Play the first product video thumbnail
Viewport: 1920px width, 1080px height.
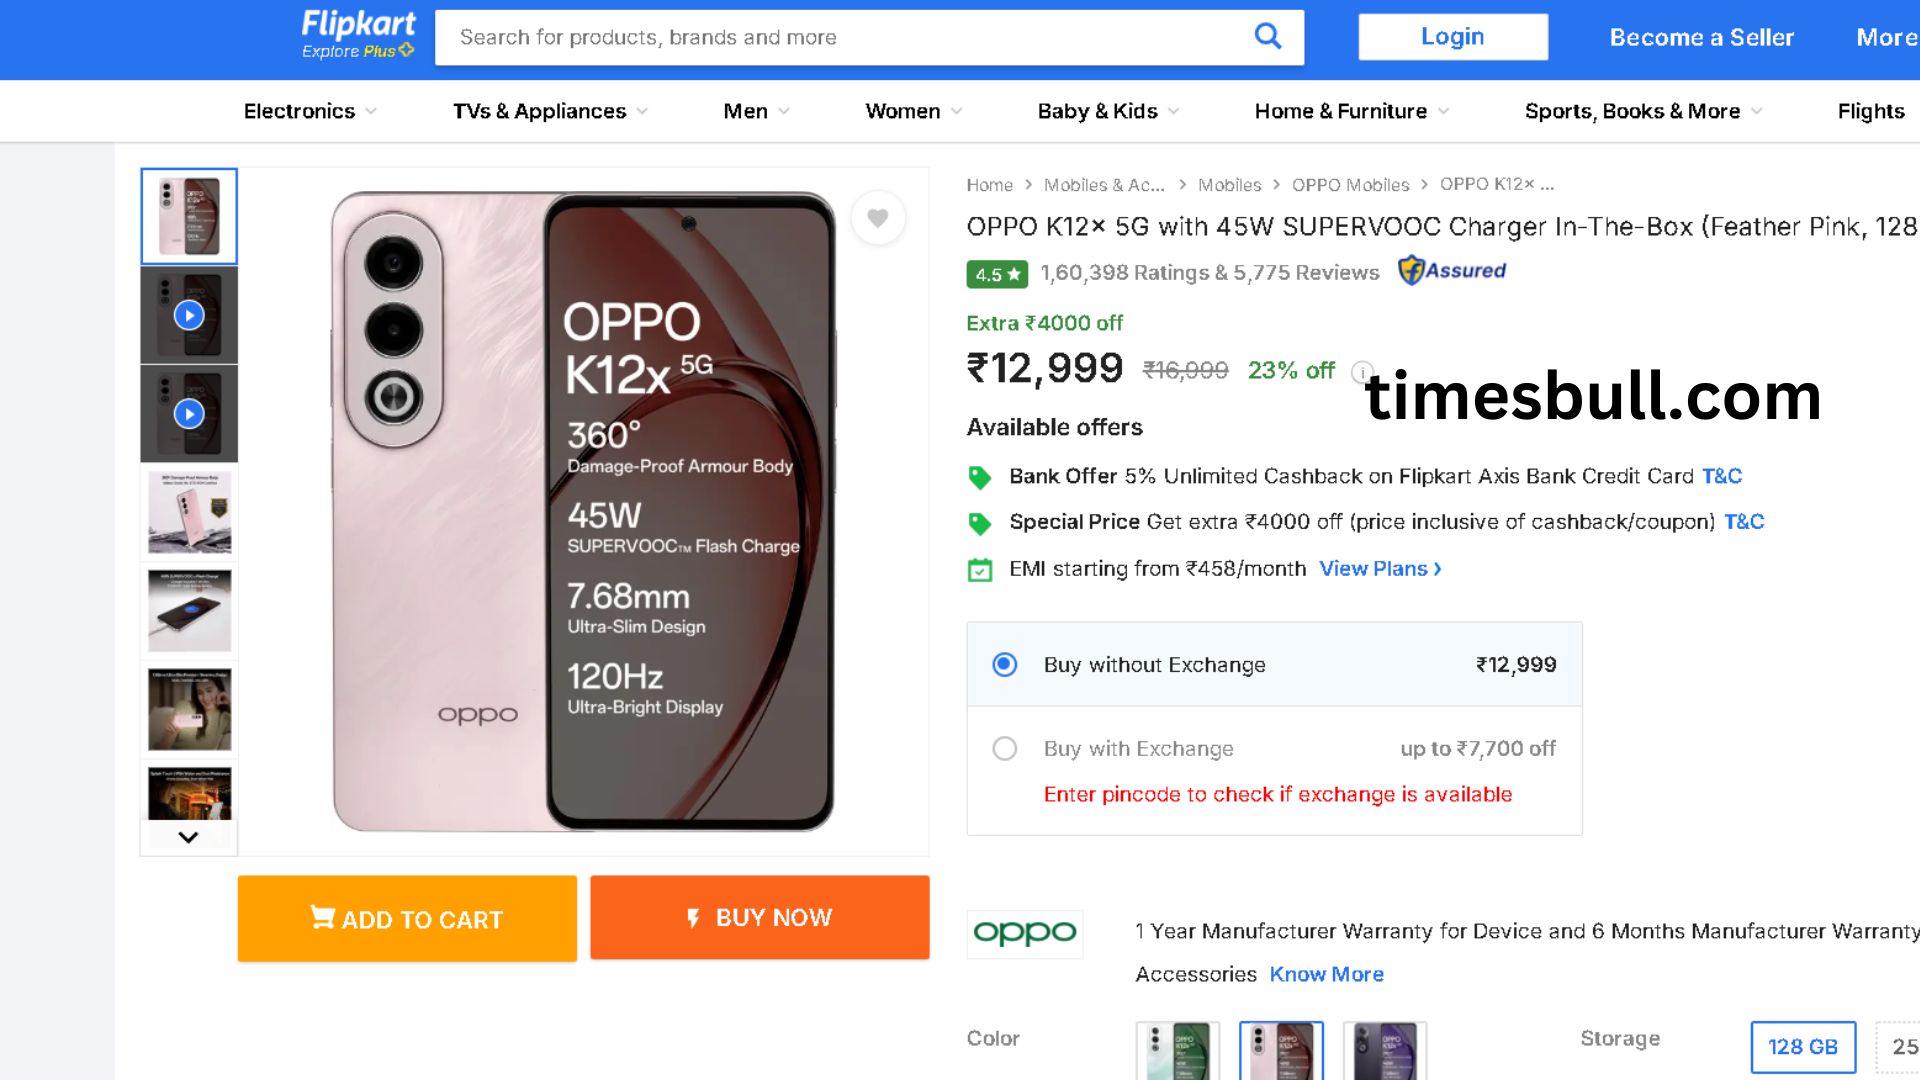(189, 316)
